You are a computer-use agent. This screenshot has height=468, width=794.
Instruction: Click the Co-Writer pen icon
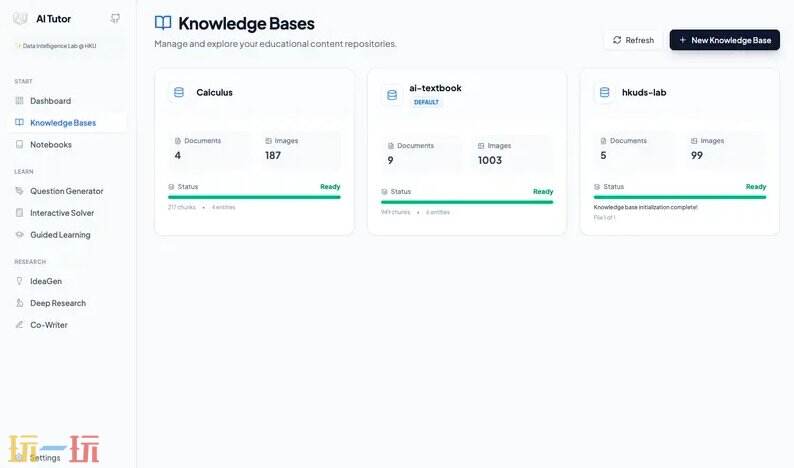[x=20, y=325]
